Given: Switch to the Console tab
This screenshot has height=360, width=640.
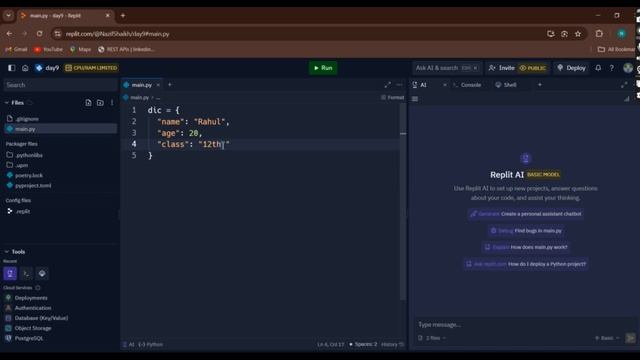Looking at the screenshot, I should click(467, 85).
